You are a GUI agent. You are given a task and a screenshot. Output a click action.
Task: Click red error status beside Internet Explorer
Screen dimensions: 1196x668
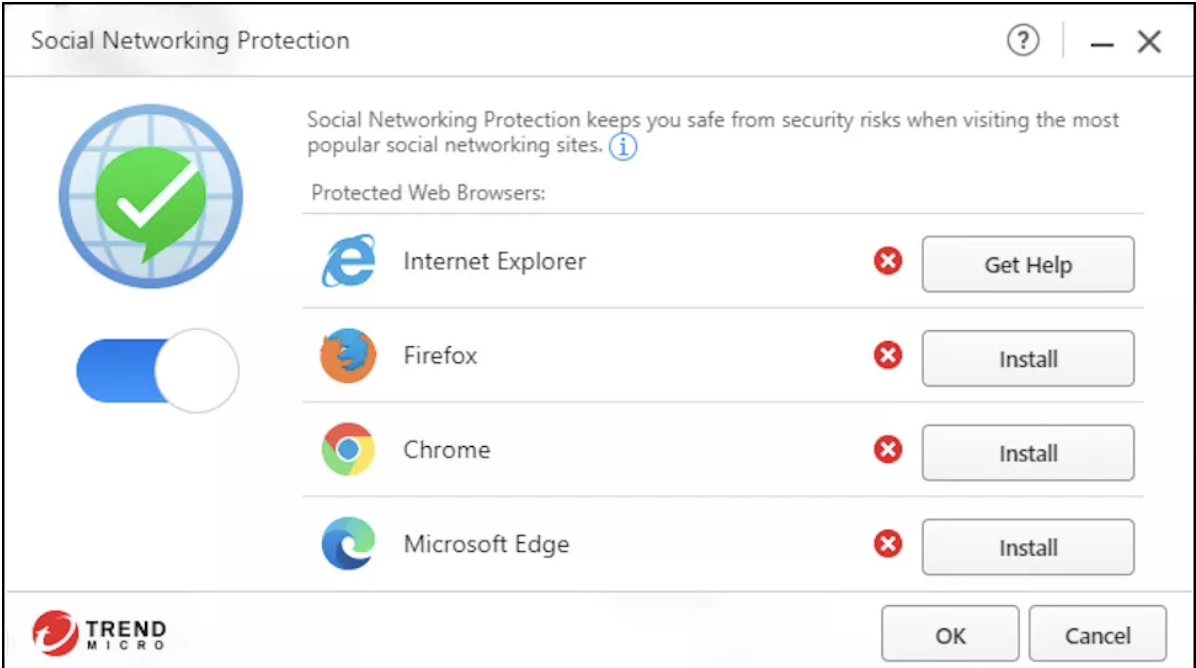coord(888,261)
